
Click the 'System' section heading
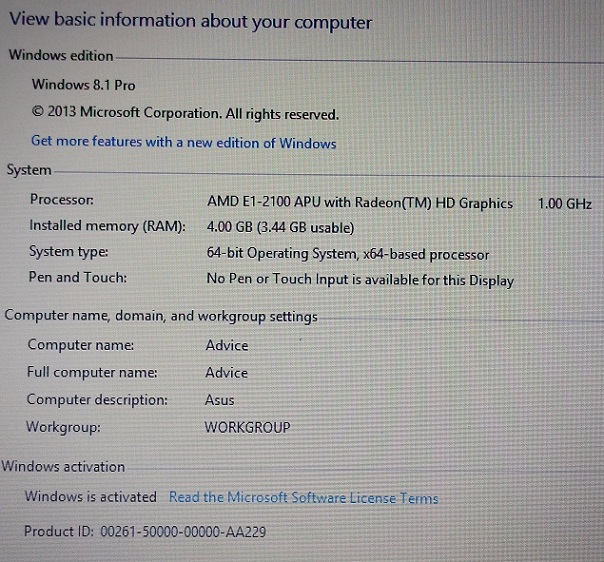pyautogui.click(x=29, y=170)
